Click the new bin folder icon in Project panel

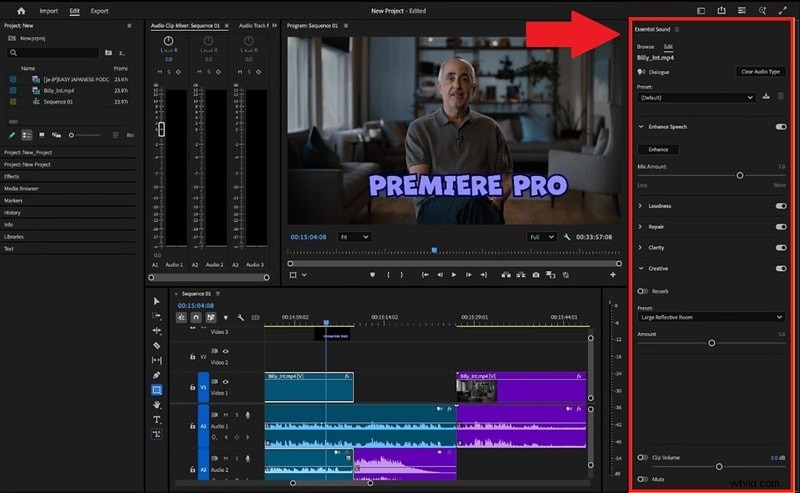pos(108,53)
